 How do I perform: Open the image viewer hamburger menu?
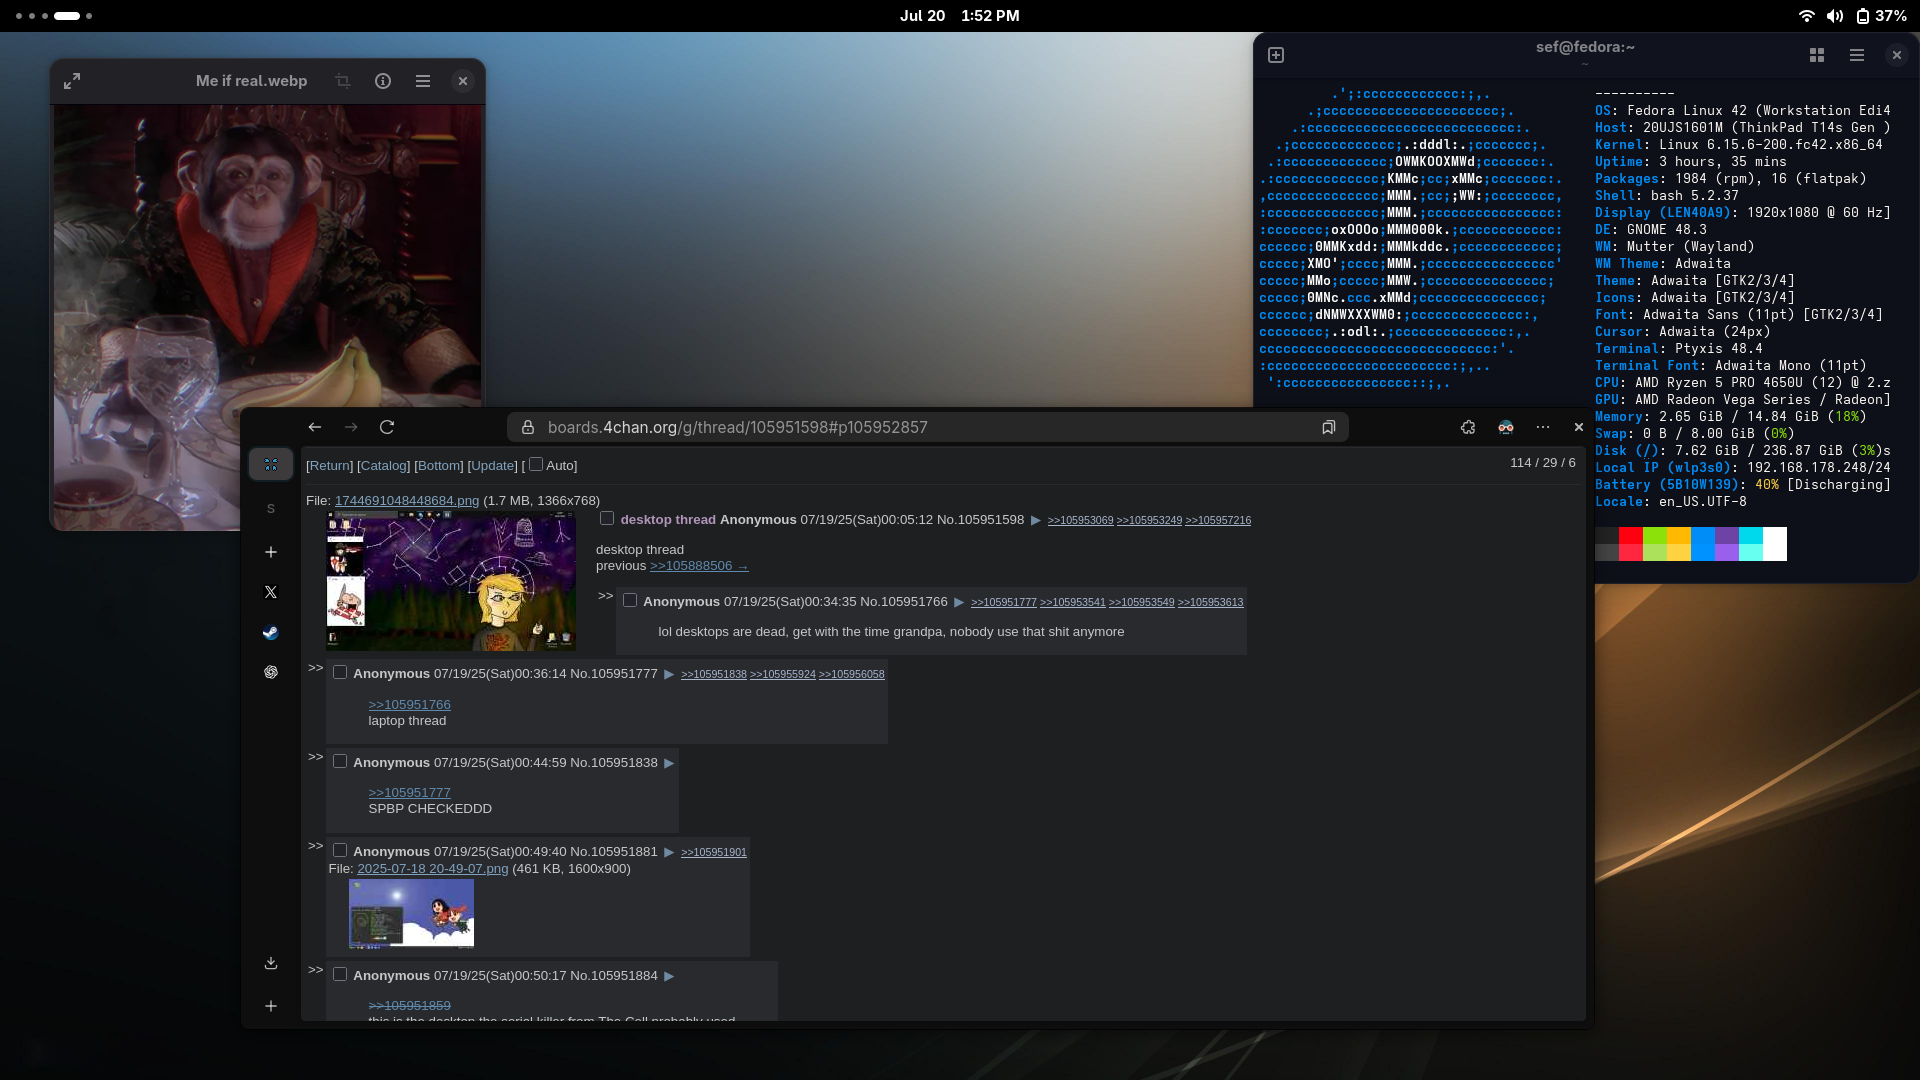(423, 81)
